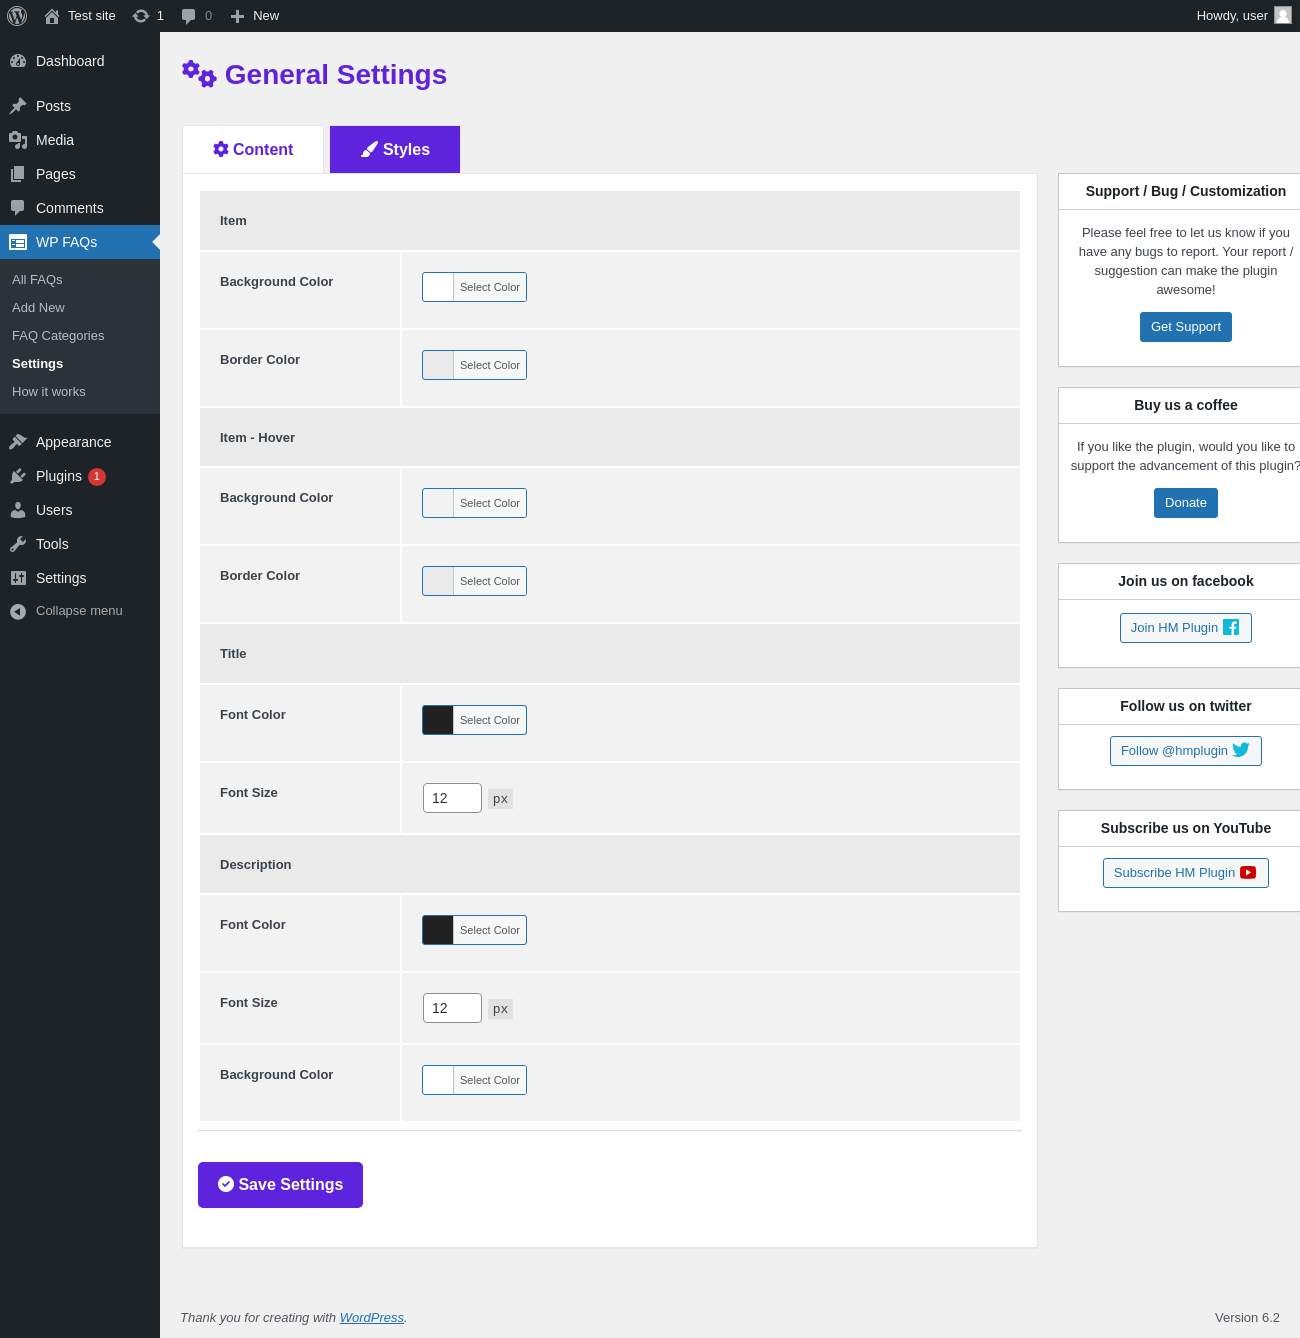Click the Donate button
The width and height of the screenshot is (1300, 1338).
pos(1186,503)
